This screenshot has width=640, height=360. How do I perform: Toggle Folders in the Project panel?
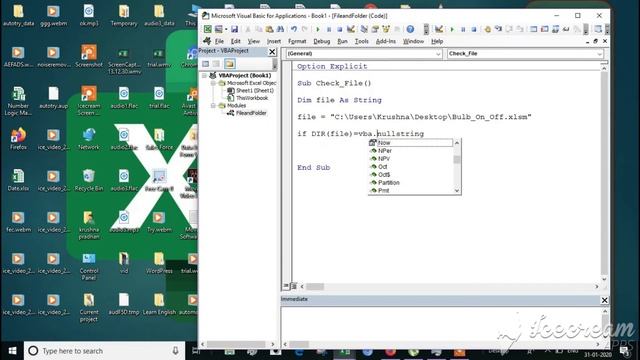(x=229, y=64)
